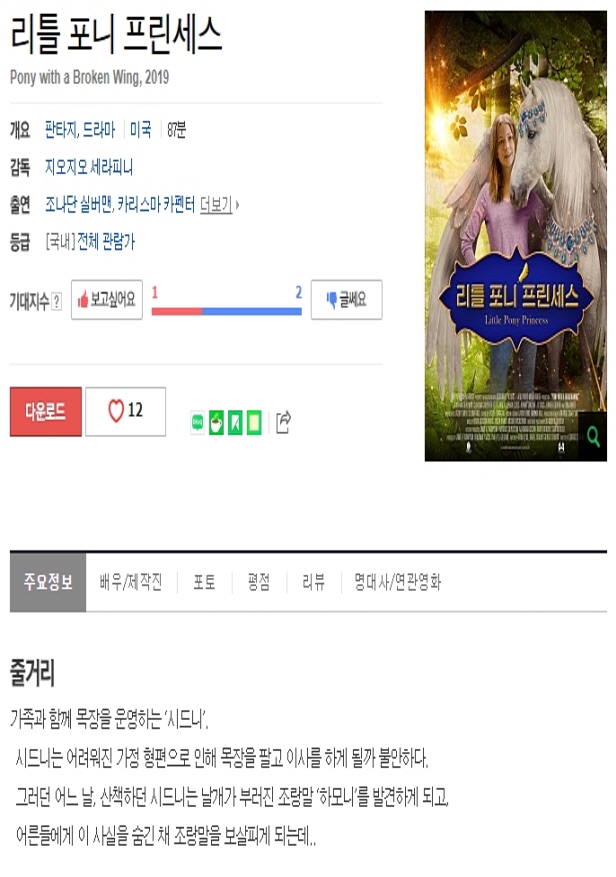Click the green bookmark share icon
This screenshot has height=877, width=616.
tap(235, 423)
